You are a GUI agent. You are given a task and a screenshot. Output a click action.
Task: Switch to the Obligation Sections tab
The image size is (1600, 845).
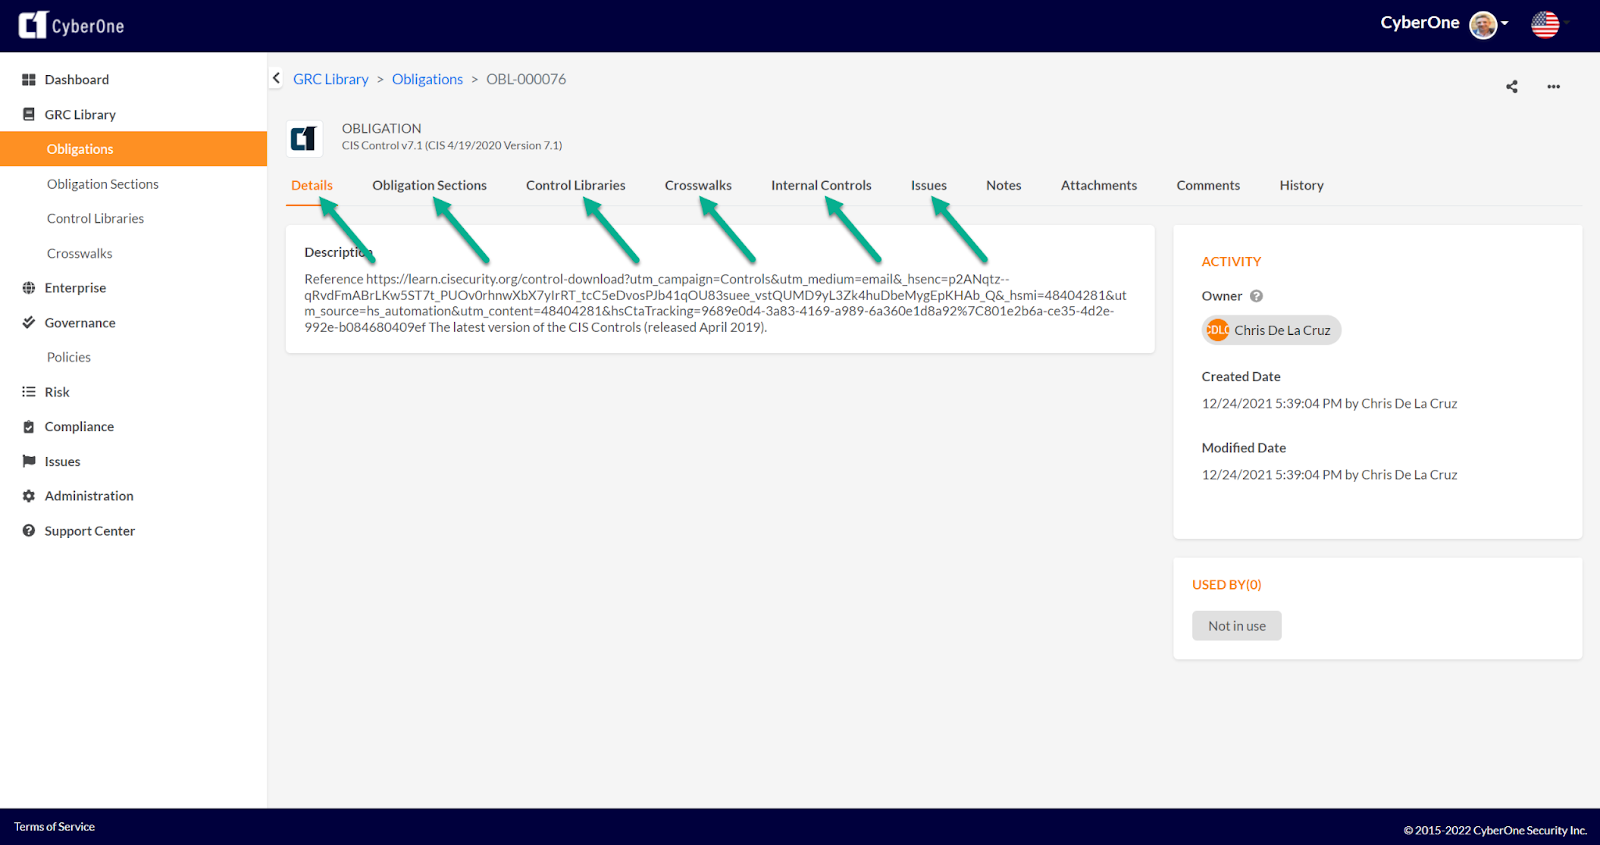tap(429, 186)
